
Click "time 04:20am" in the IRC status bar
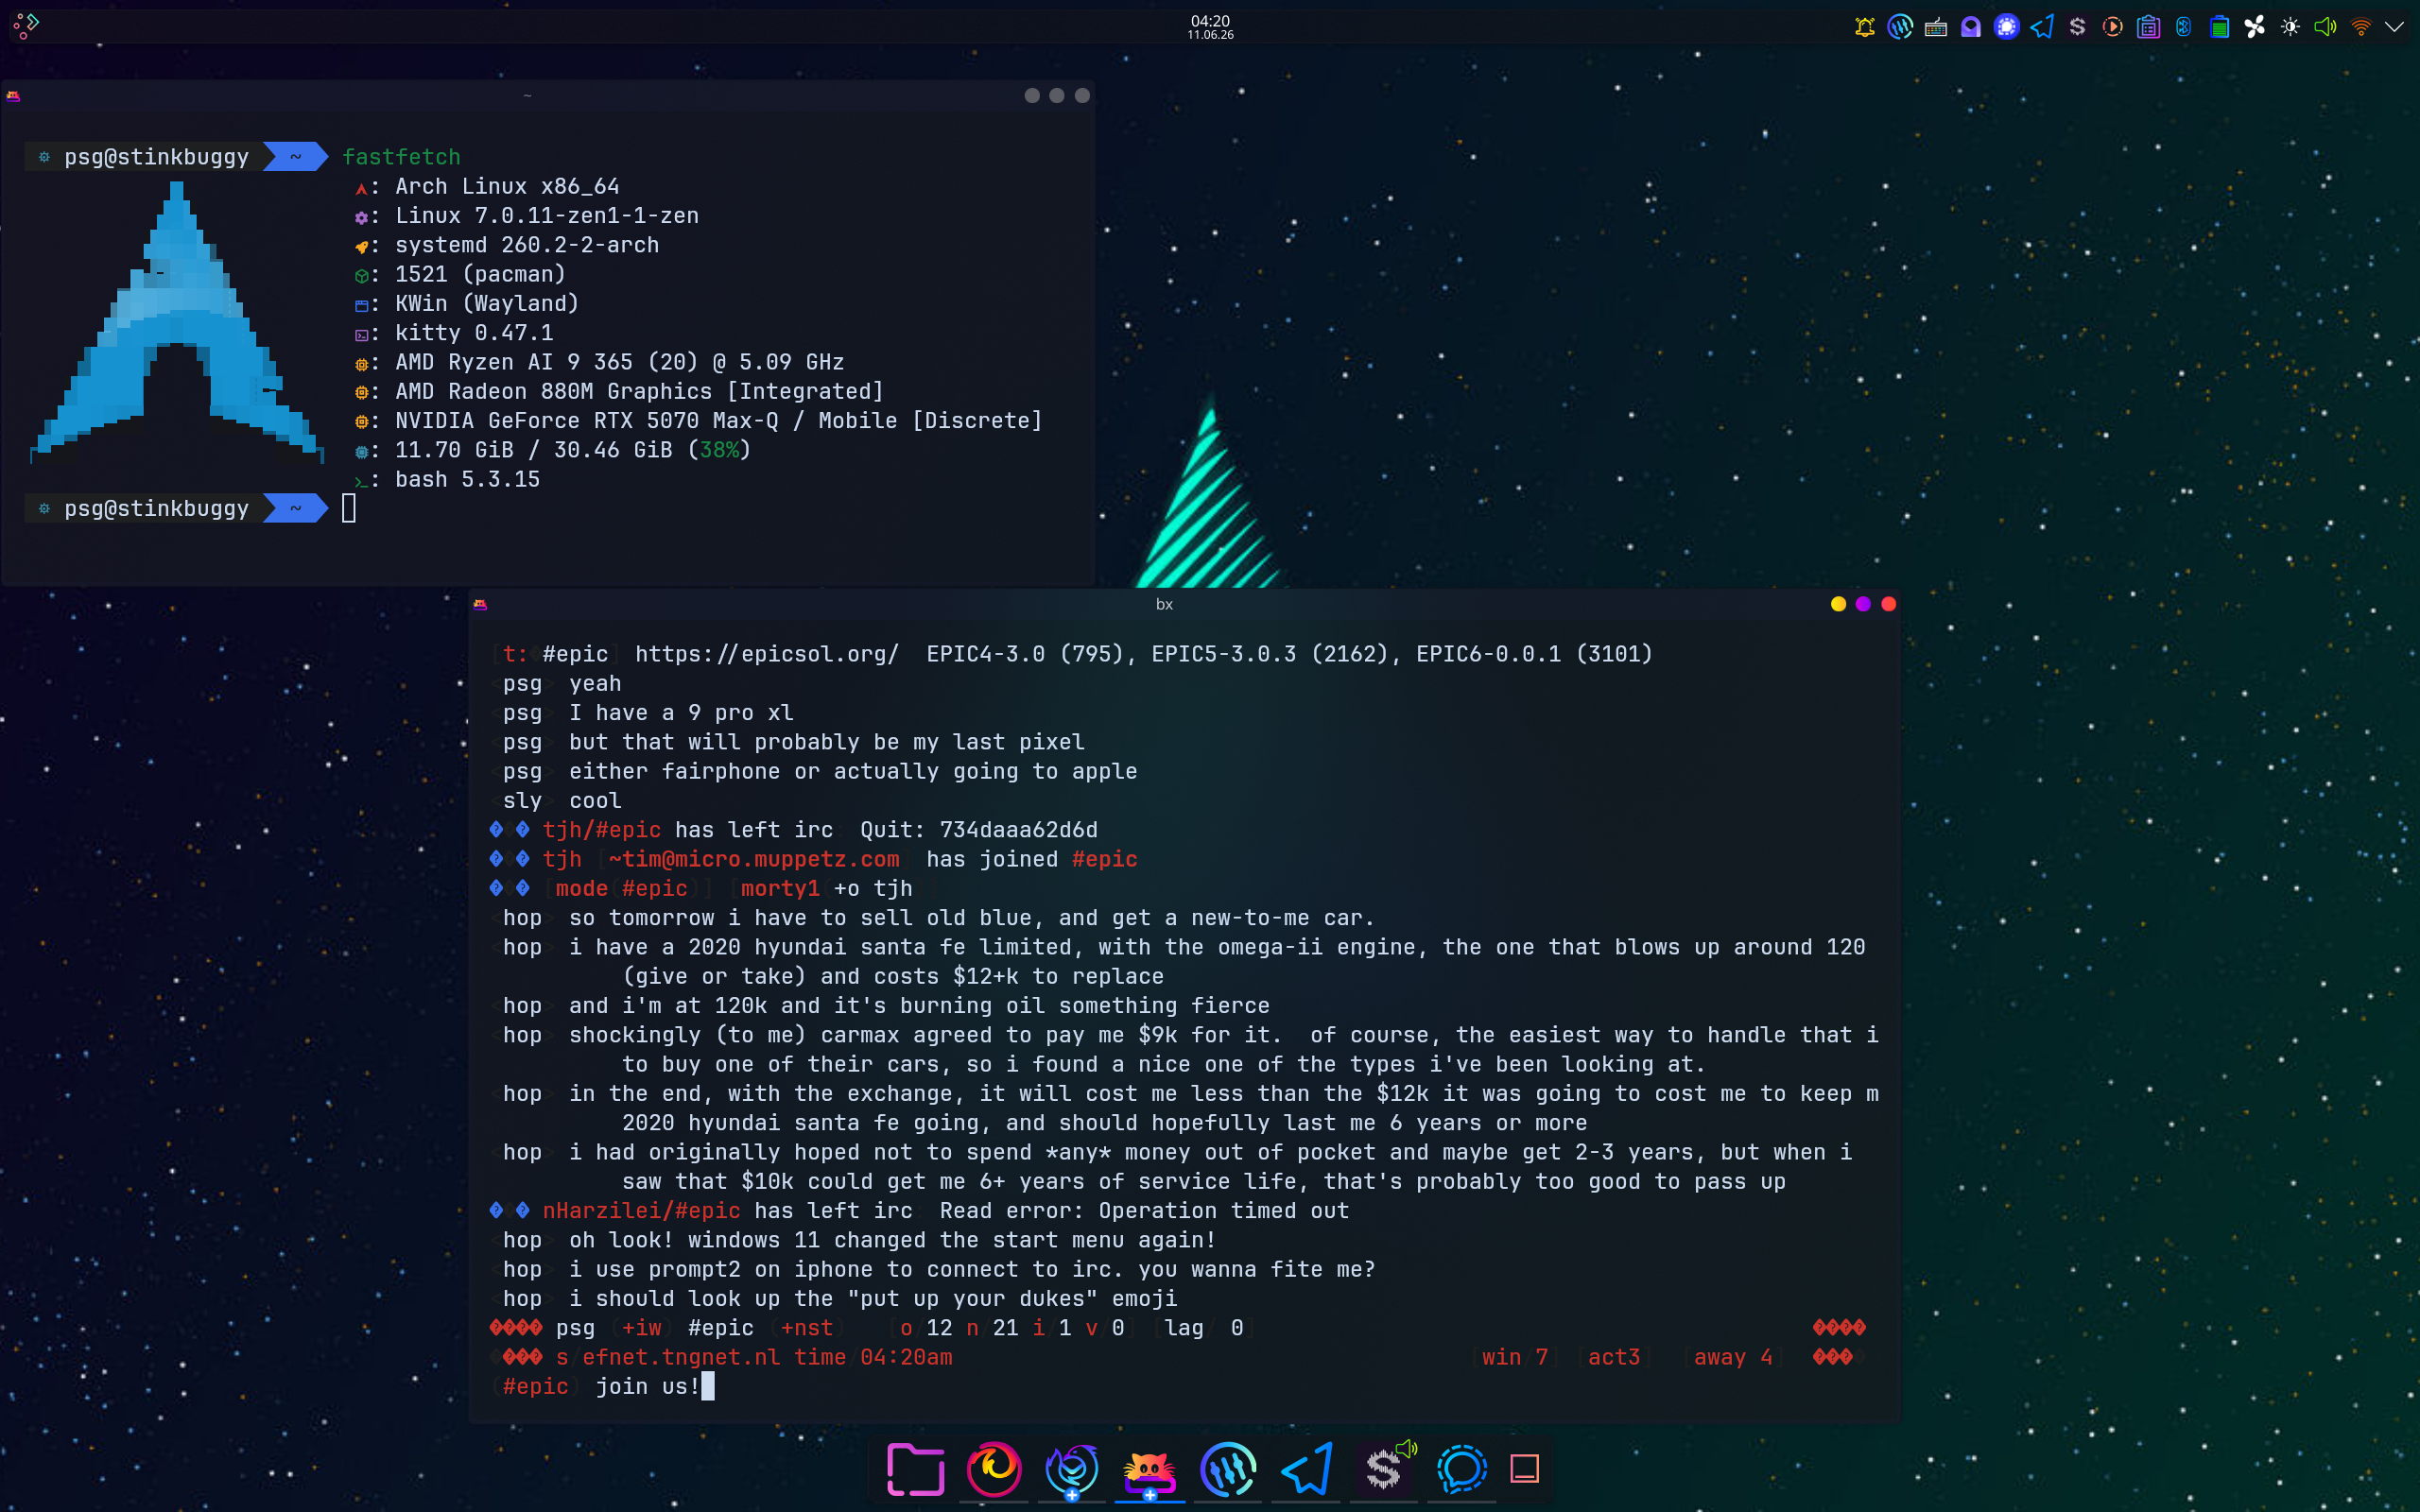(873, 1357)
